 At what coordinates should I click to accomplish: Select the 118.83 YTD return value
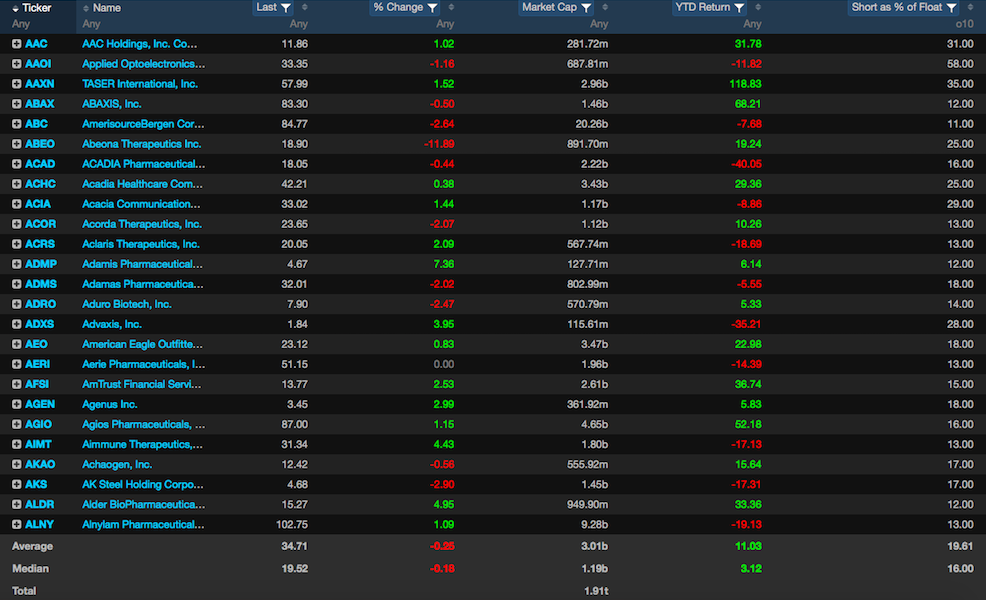[x=745, y=84]
